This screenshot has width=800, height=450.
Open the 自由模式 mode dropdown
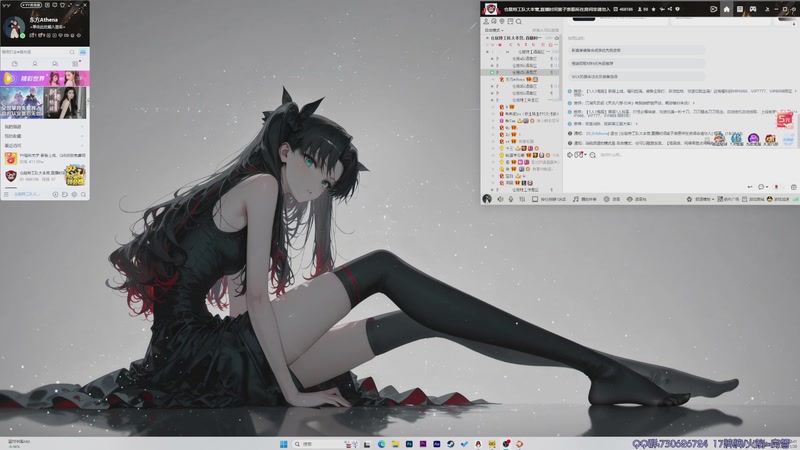pos(494,30)
